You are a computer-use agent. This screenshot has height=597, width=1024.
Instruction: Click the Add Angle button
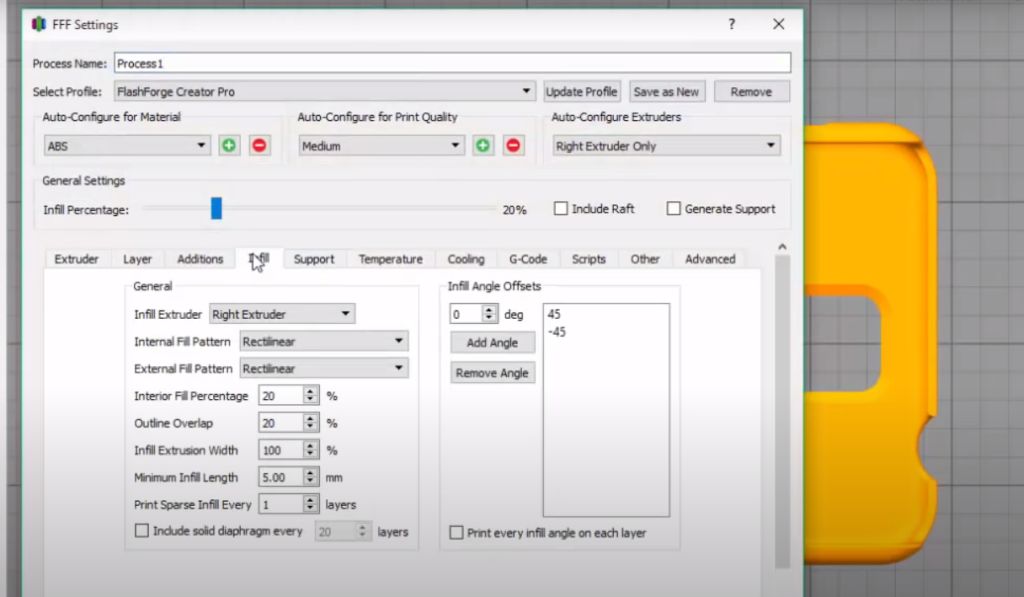(492, 342)
